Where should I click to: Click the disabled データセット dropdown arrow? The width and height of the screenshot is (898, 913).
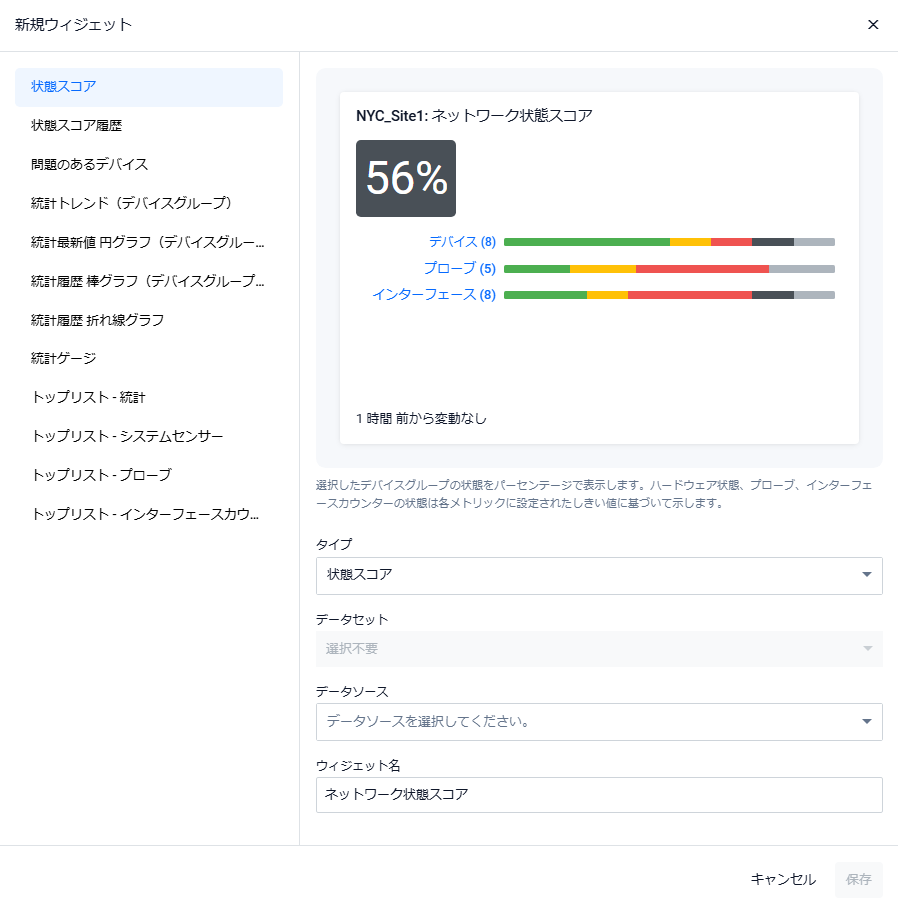tap(867, 649)
